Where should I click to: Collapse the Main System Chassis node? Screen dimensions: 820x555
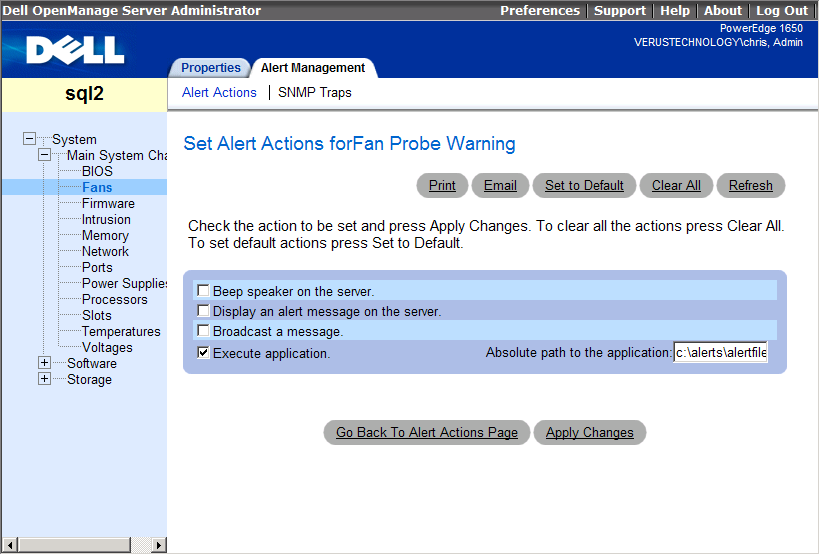coord(44,156)
